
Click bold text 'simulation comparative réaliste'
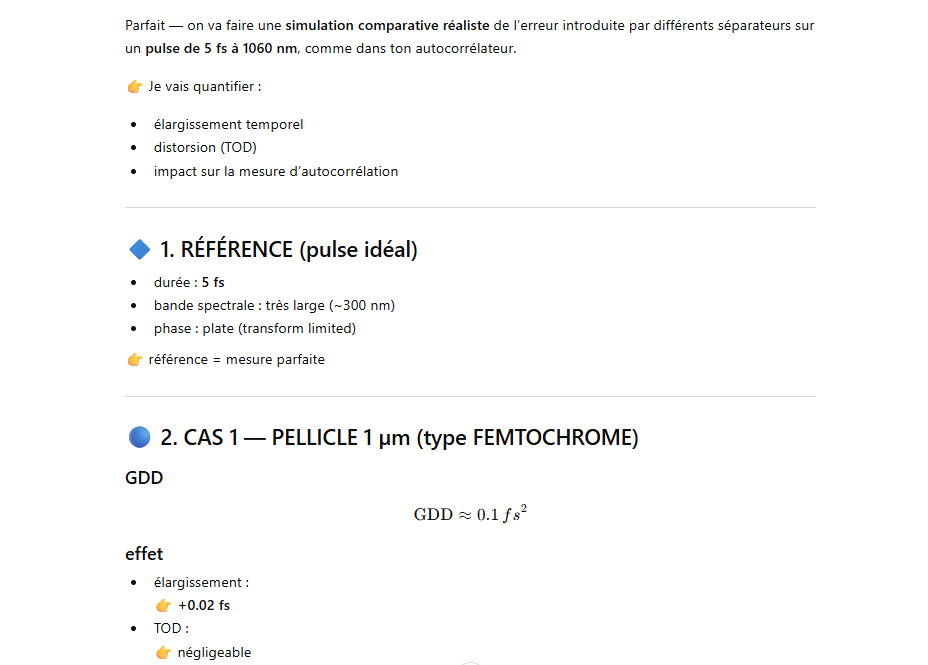pyautogui.click(x=387, y=25)
